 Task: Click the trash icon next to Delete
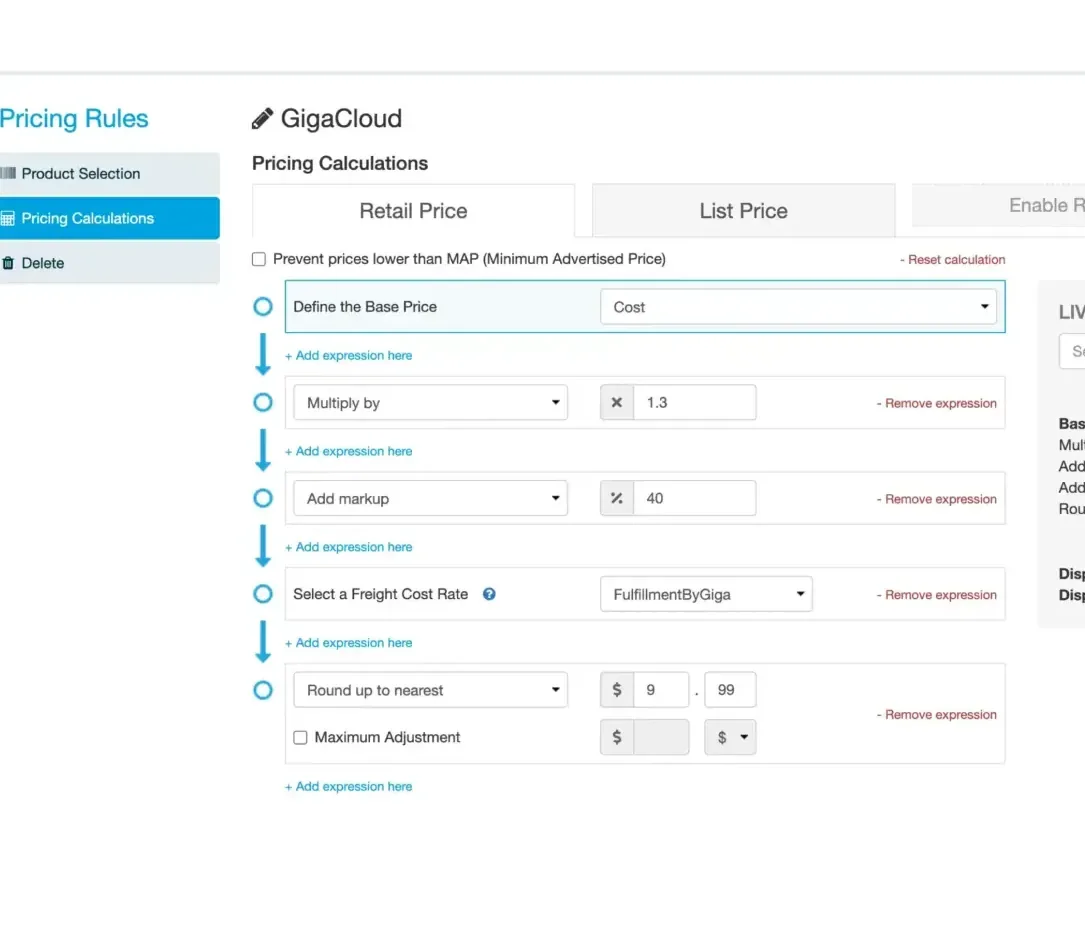point(8,263)
